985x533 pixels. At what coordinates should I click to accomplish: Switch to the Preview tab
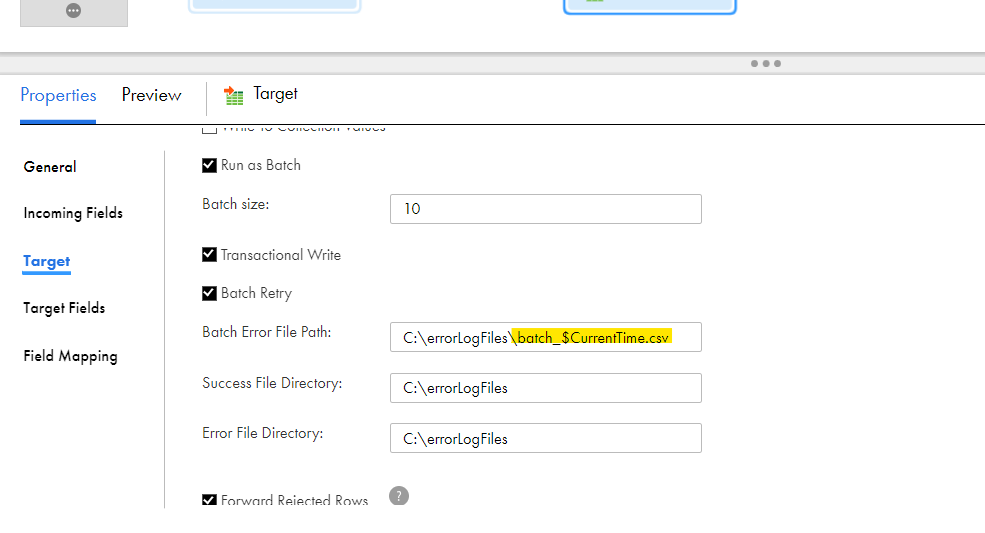click(x=151, y=95)
